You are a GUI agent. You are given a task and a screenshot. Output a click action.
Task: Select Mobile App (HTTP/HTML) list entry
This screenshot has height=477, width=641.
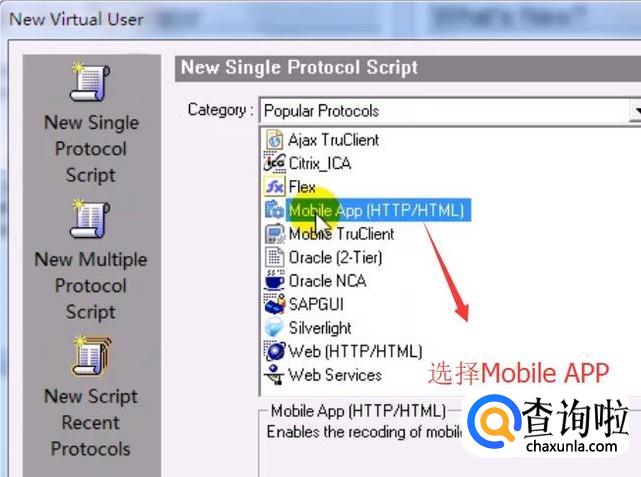tap(376, 211)
